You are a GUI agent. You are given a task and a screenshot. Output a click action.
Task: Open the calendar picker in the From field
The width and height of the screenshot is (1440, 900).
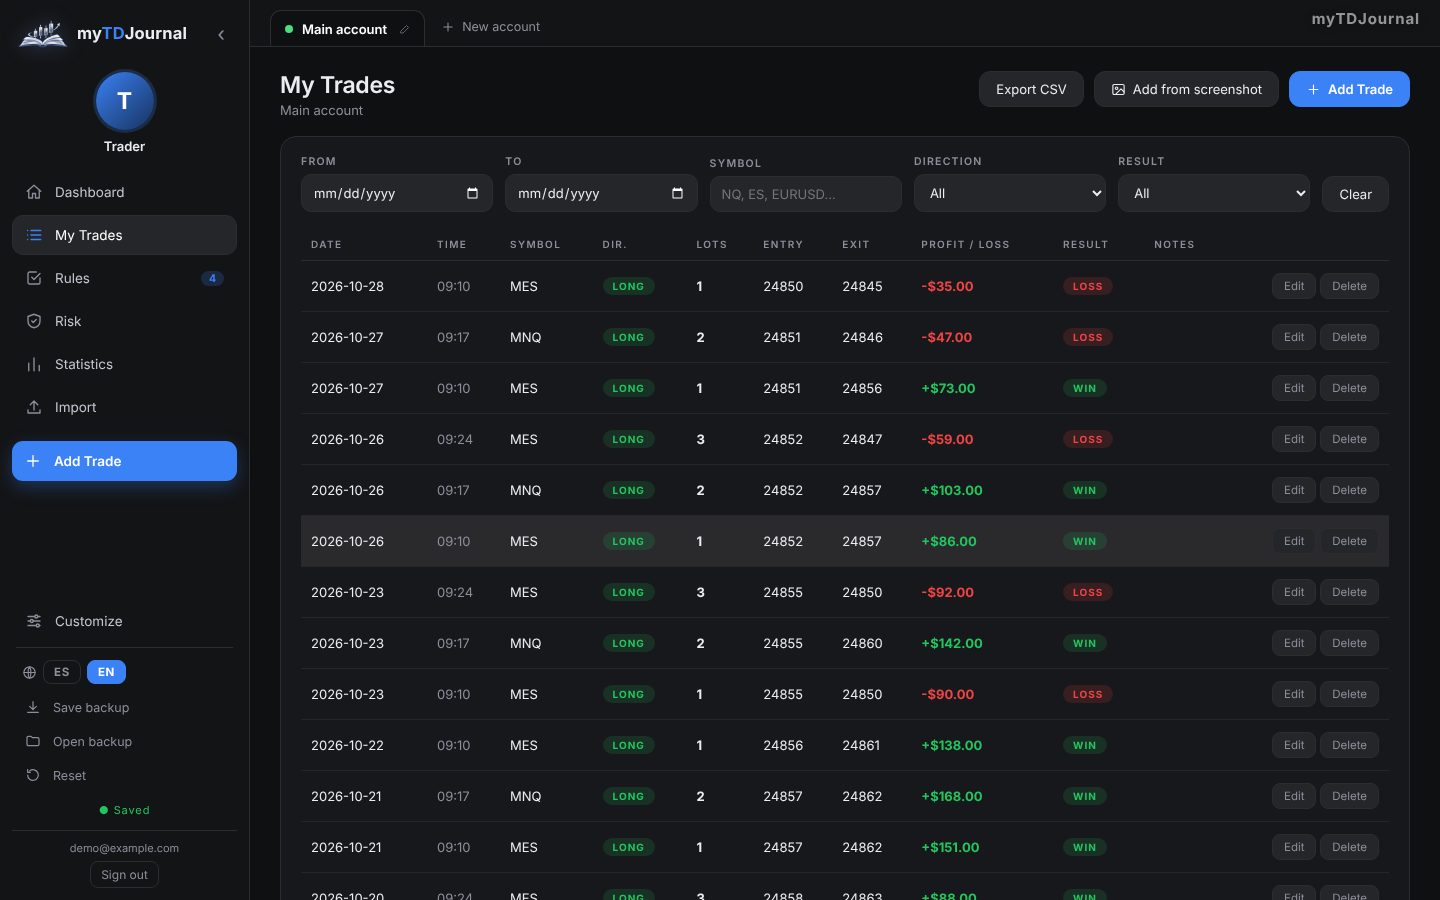[x=472, y=193]
